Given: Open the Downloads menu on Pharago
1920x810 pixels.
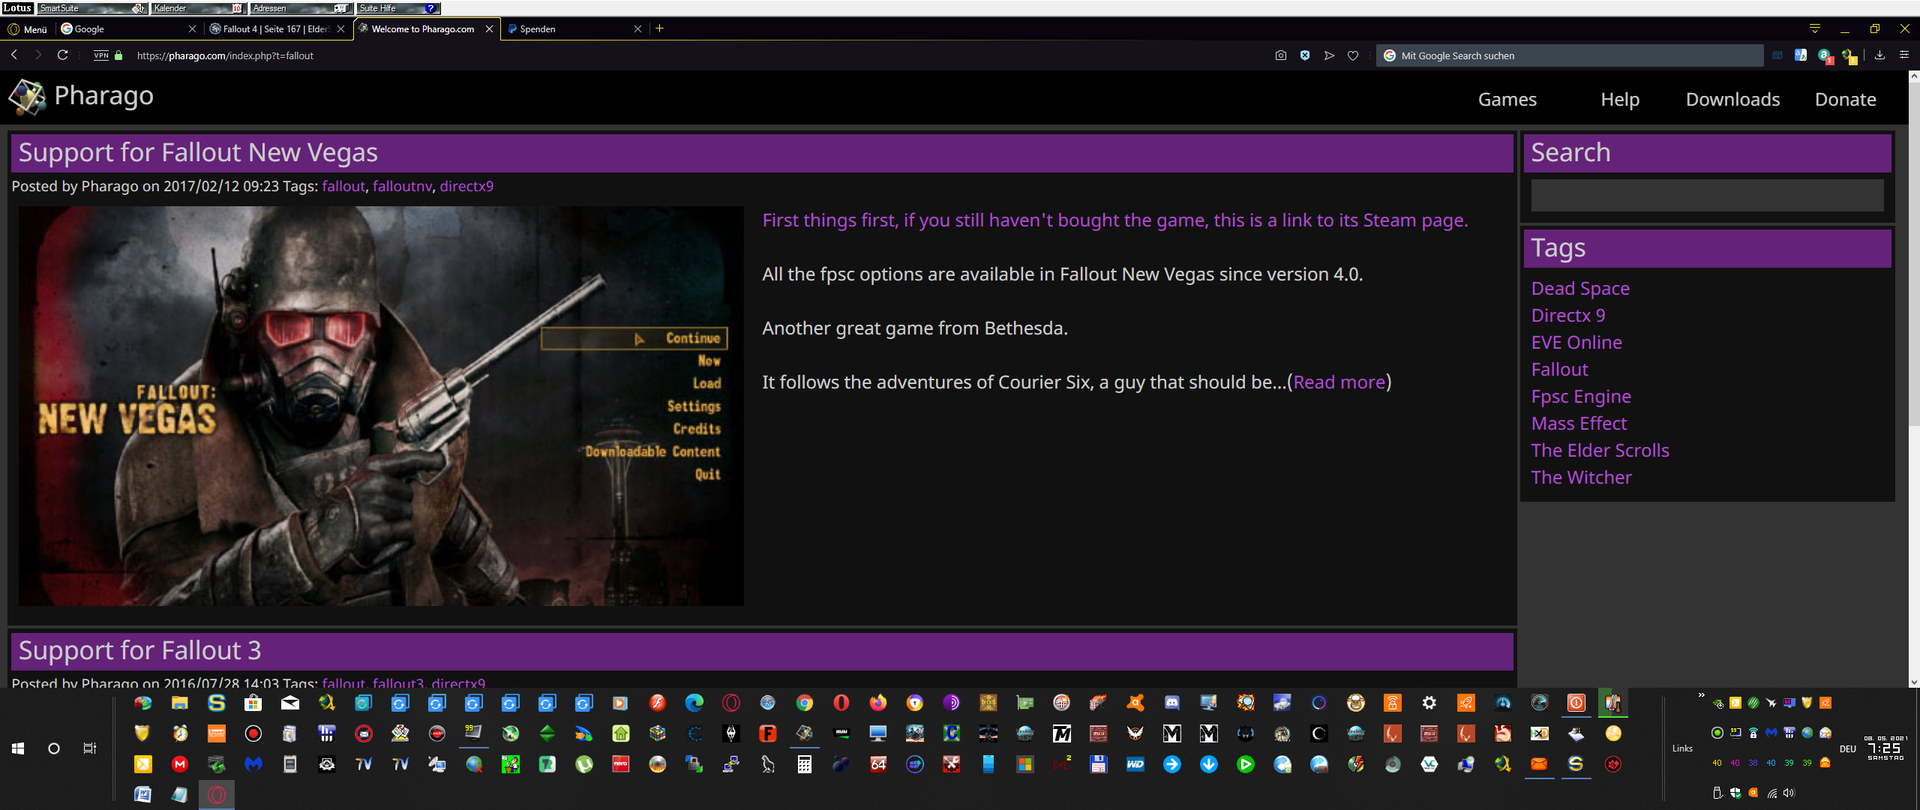Looking at the screenshot, I should click(x=1732, y=99).
